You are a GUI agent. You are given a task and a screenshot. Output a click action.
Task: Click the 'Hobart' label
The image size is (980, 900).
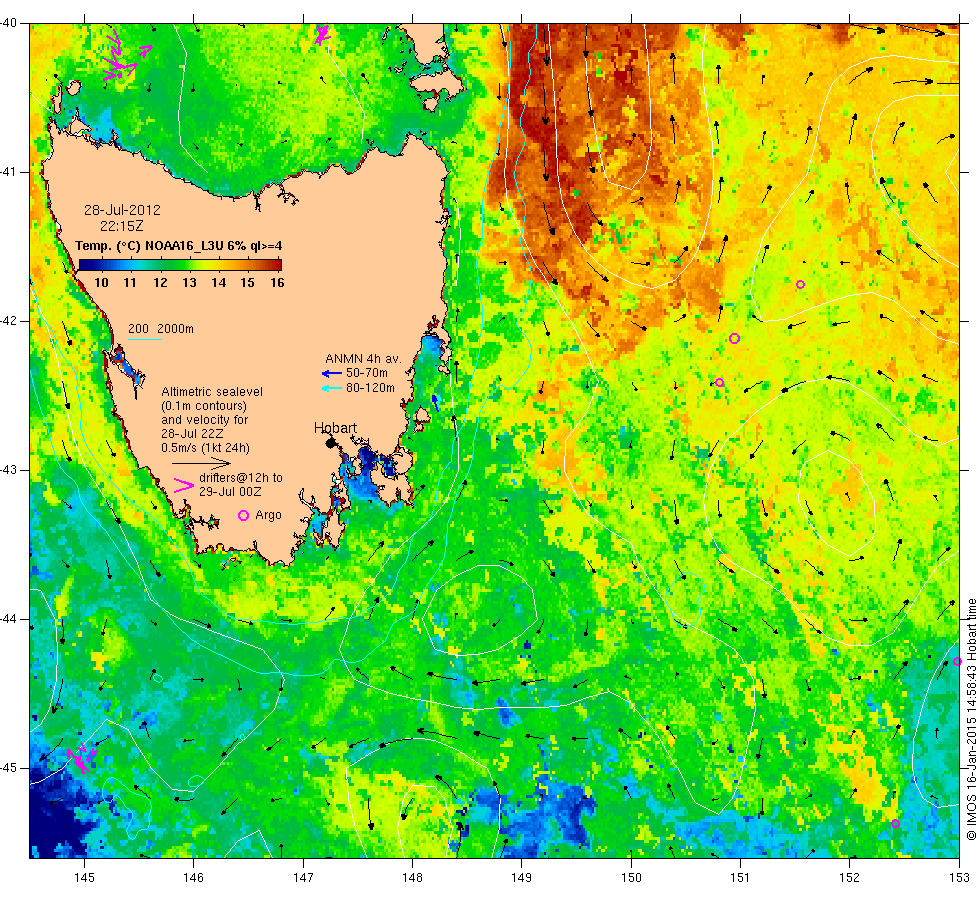tap(335, 428)
